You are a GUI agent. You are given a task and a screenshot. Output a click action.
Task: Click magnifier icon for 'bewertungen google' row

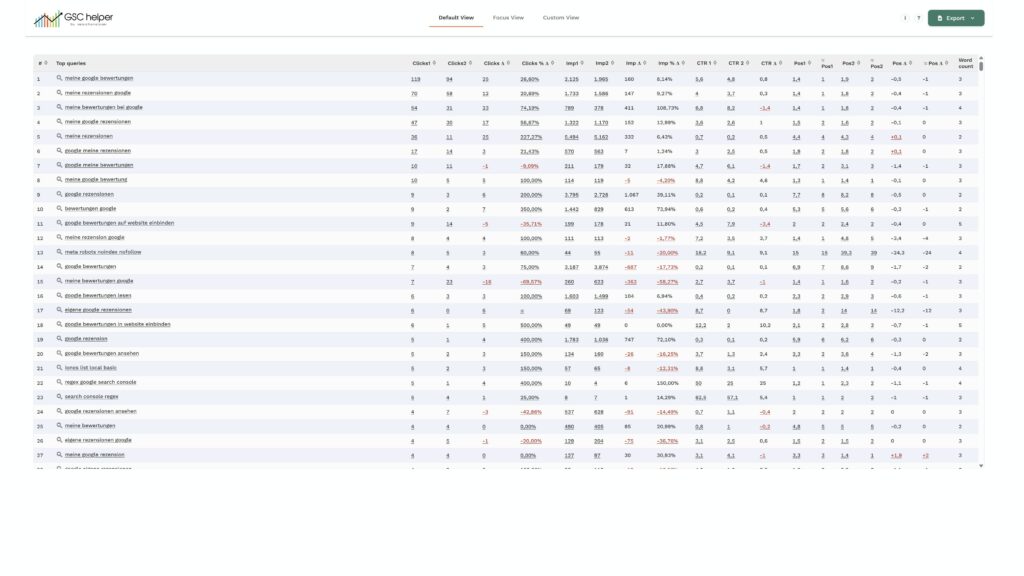(x=59, y=209)
